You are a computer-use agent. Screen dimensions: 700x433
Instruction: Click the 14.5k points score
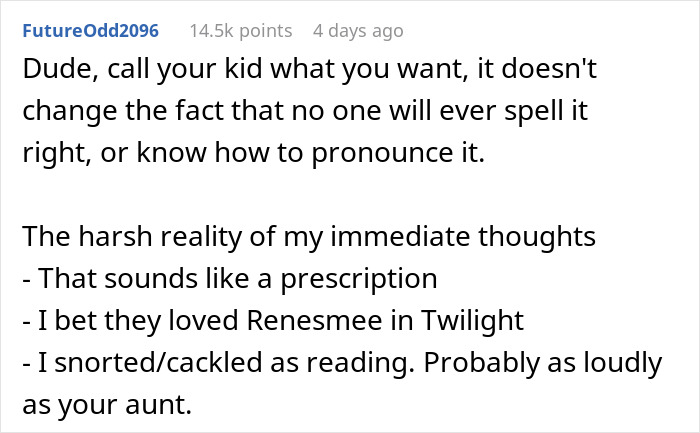[x=241, y=31]
